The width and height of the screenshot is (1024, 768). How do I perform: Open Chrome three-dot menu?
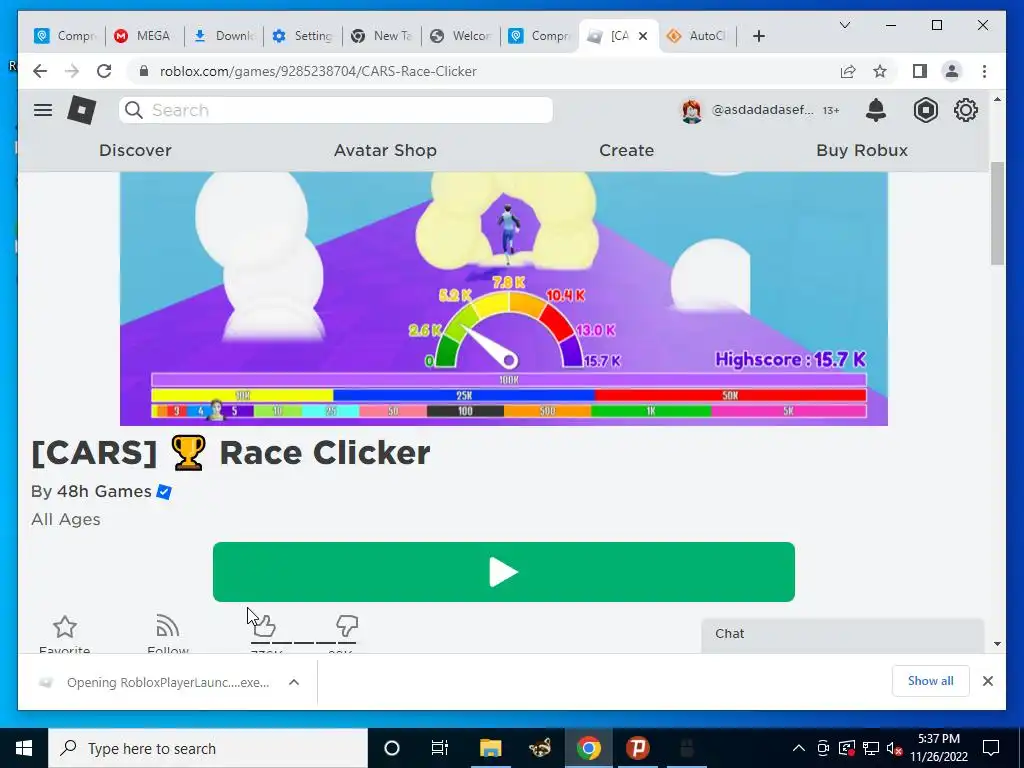click(x=984, y=71)
